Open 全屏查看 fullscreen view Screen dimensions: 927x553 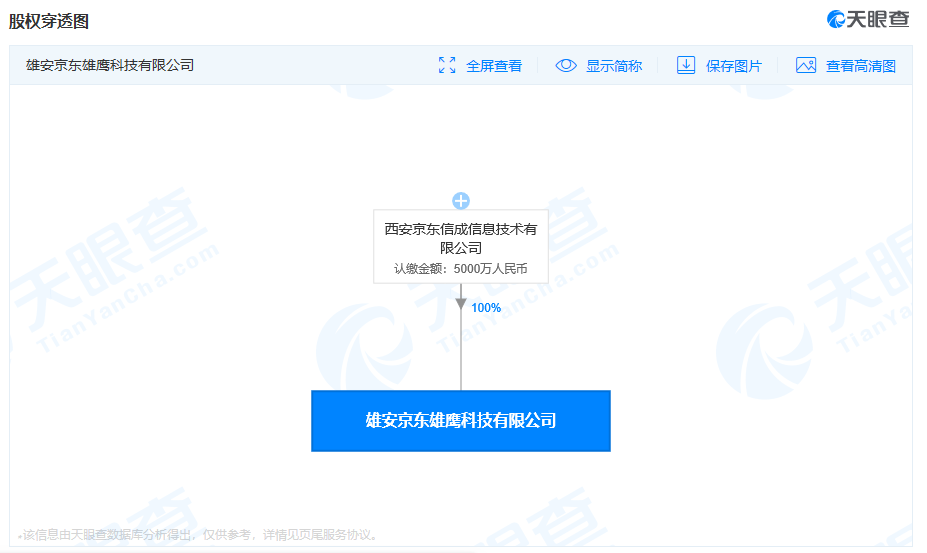pyautogui.click(x=494, y=66)
